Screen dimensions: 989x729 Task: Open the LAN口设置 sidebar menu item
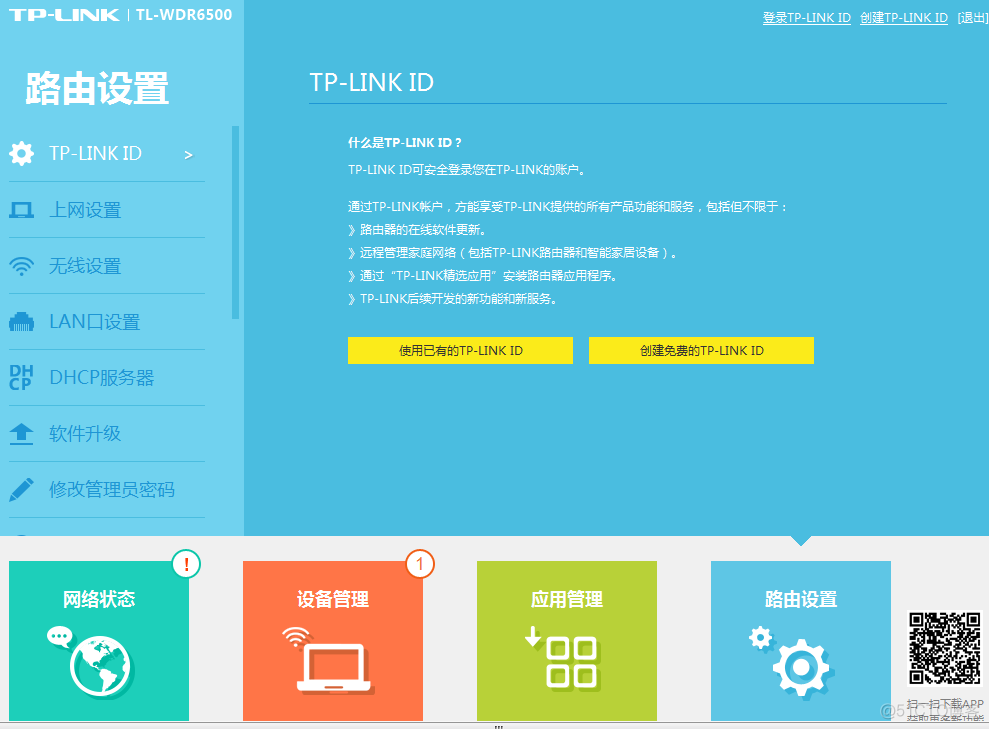(107, 322)
